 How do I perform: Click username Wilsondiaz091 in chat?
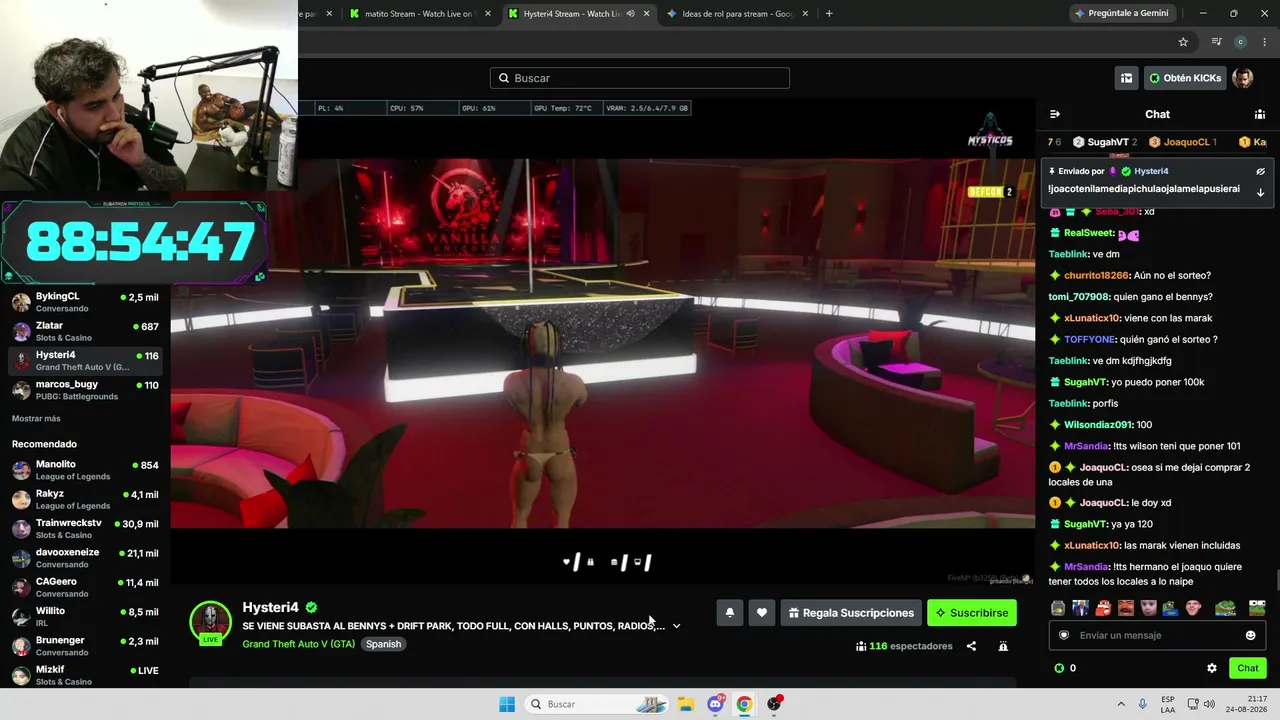(x=1098, y=425)
